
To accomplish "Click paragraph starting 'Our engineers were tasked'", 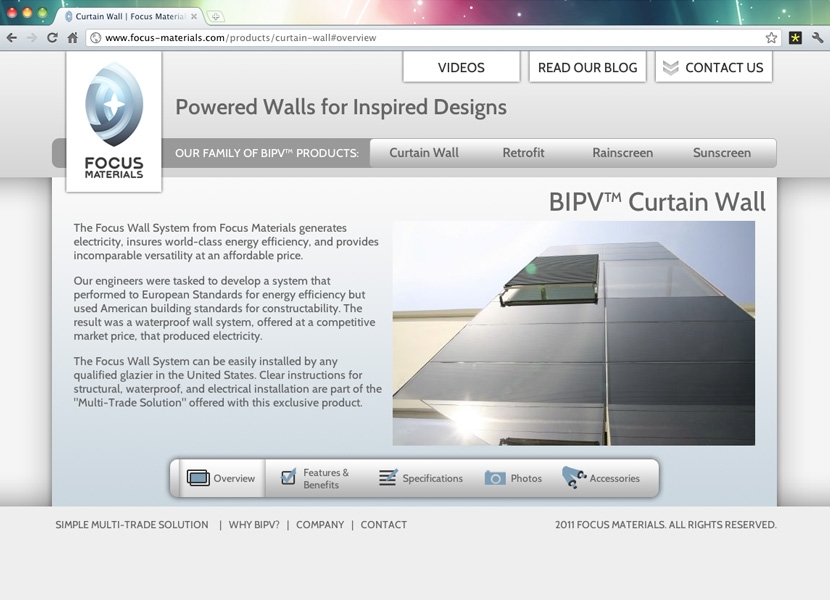I will pos(224,308).
